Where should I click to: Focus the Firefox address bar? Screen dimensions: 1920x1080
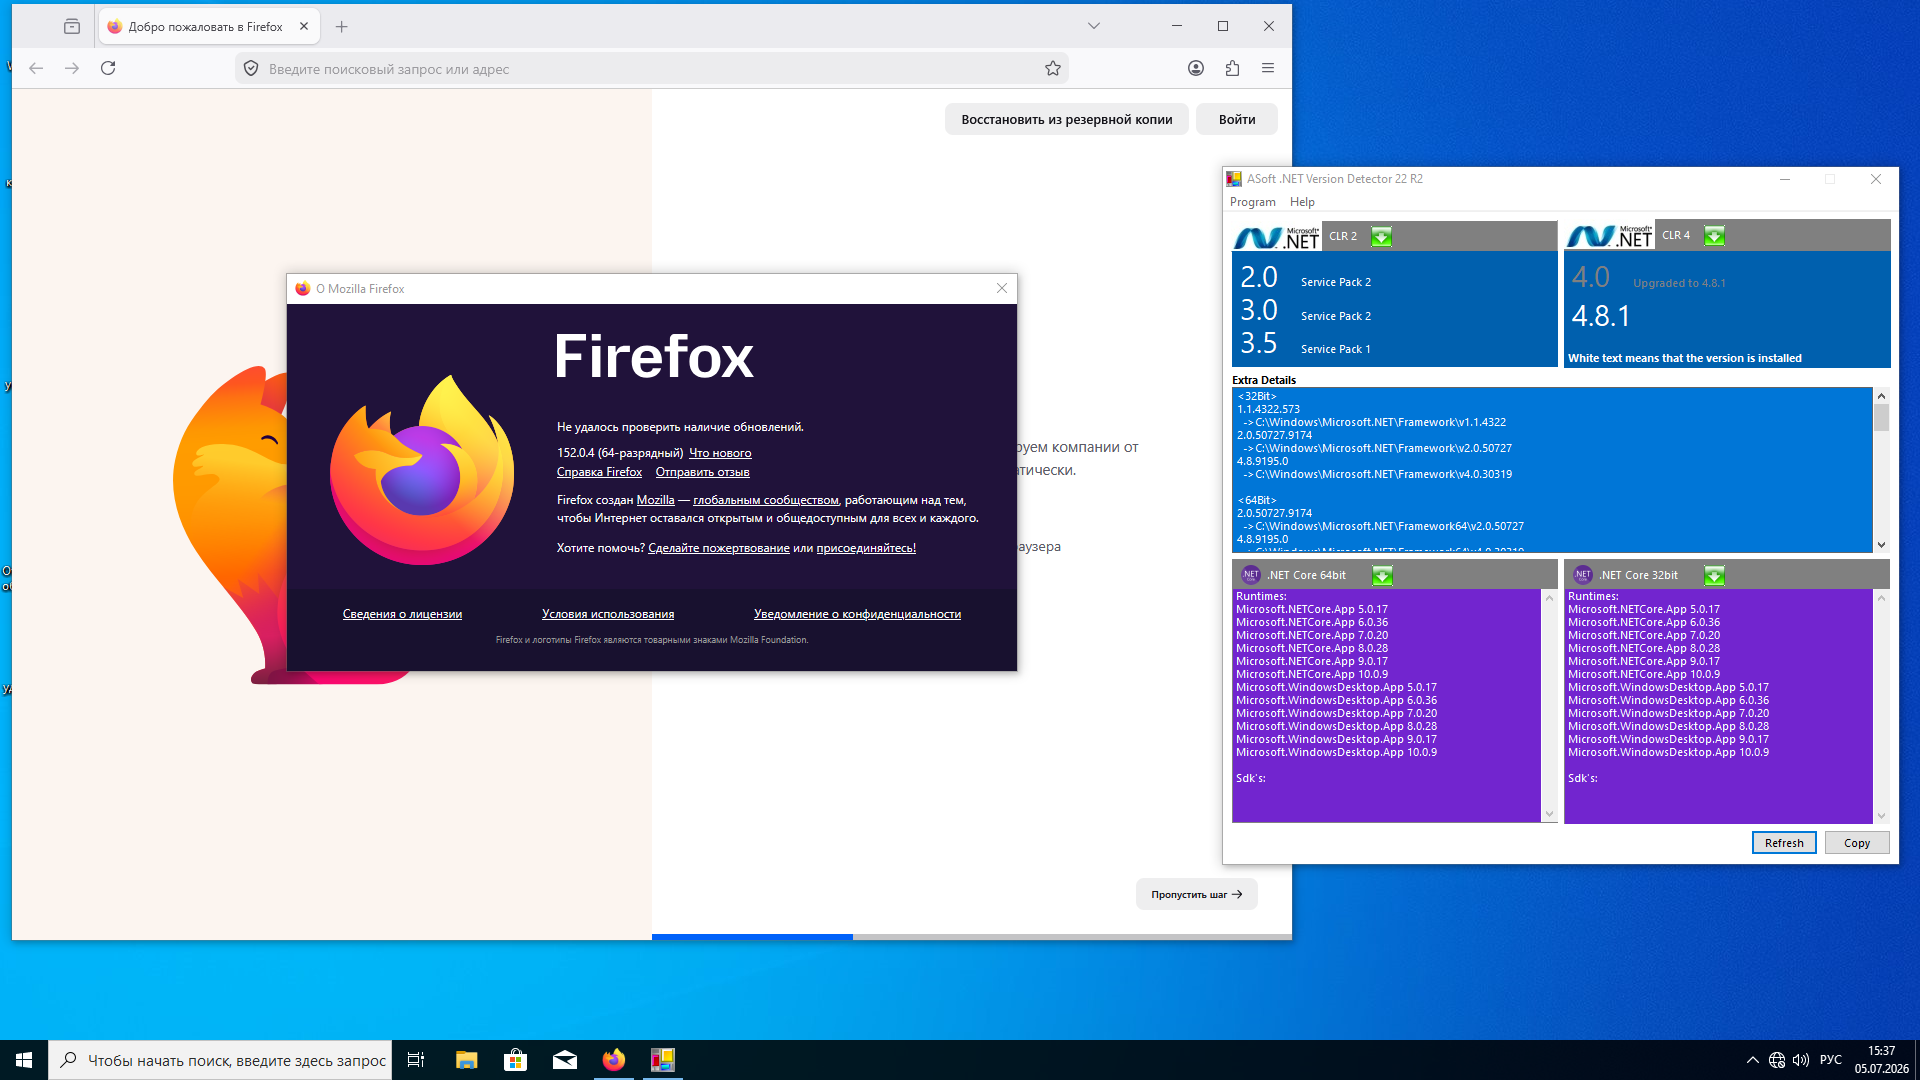tap(650, 68)
